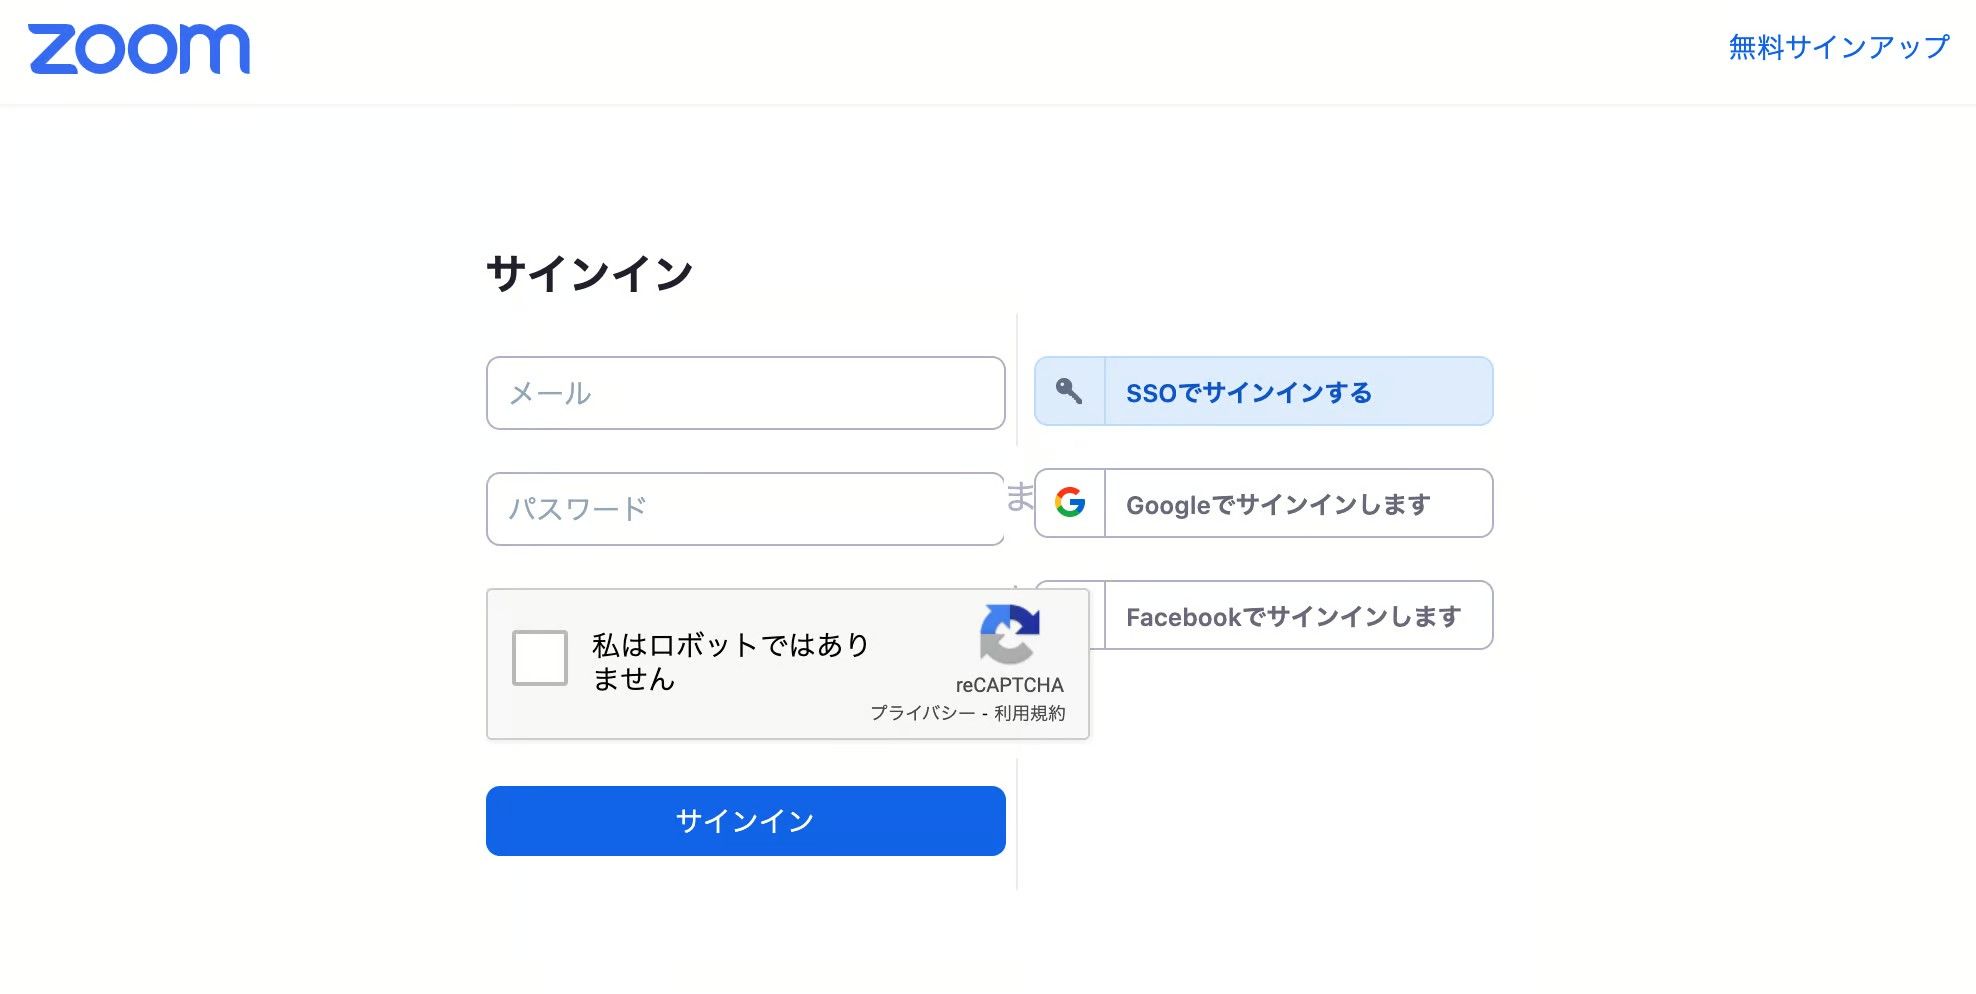Click the robot verification label text

730,661
